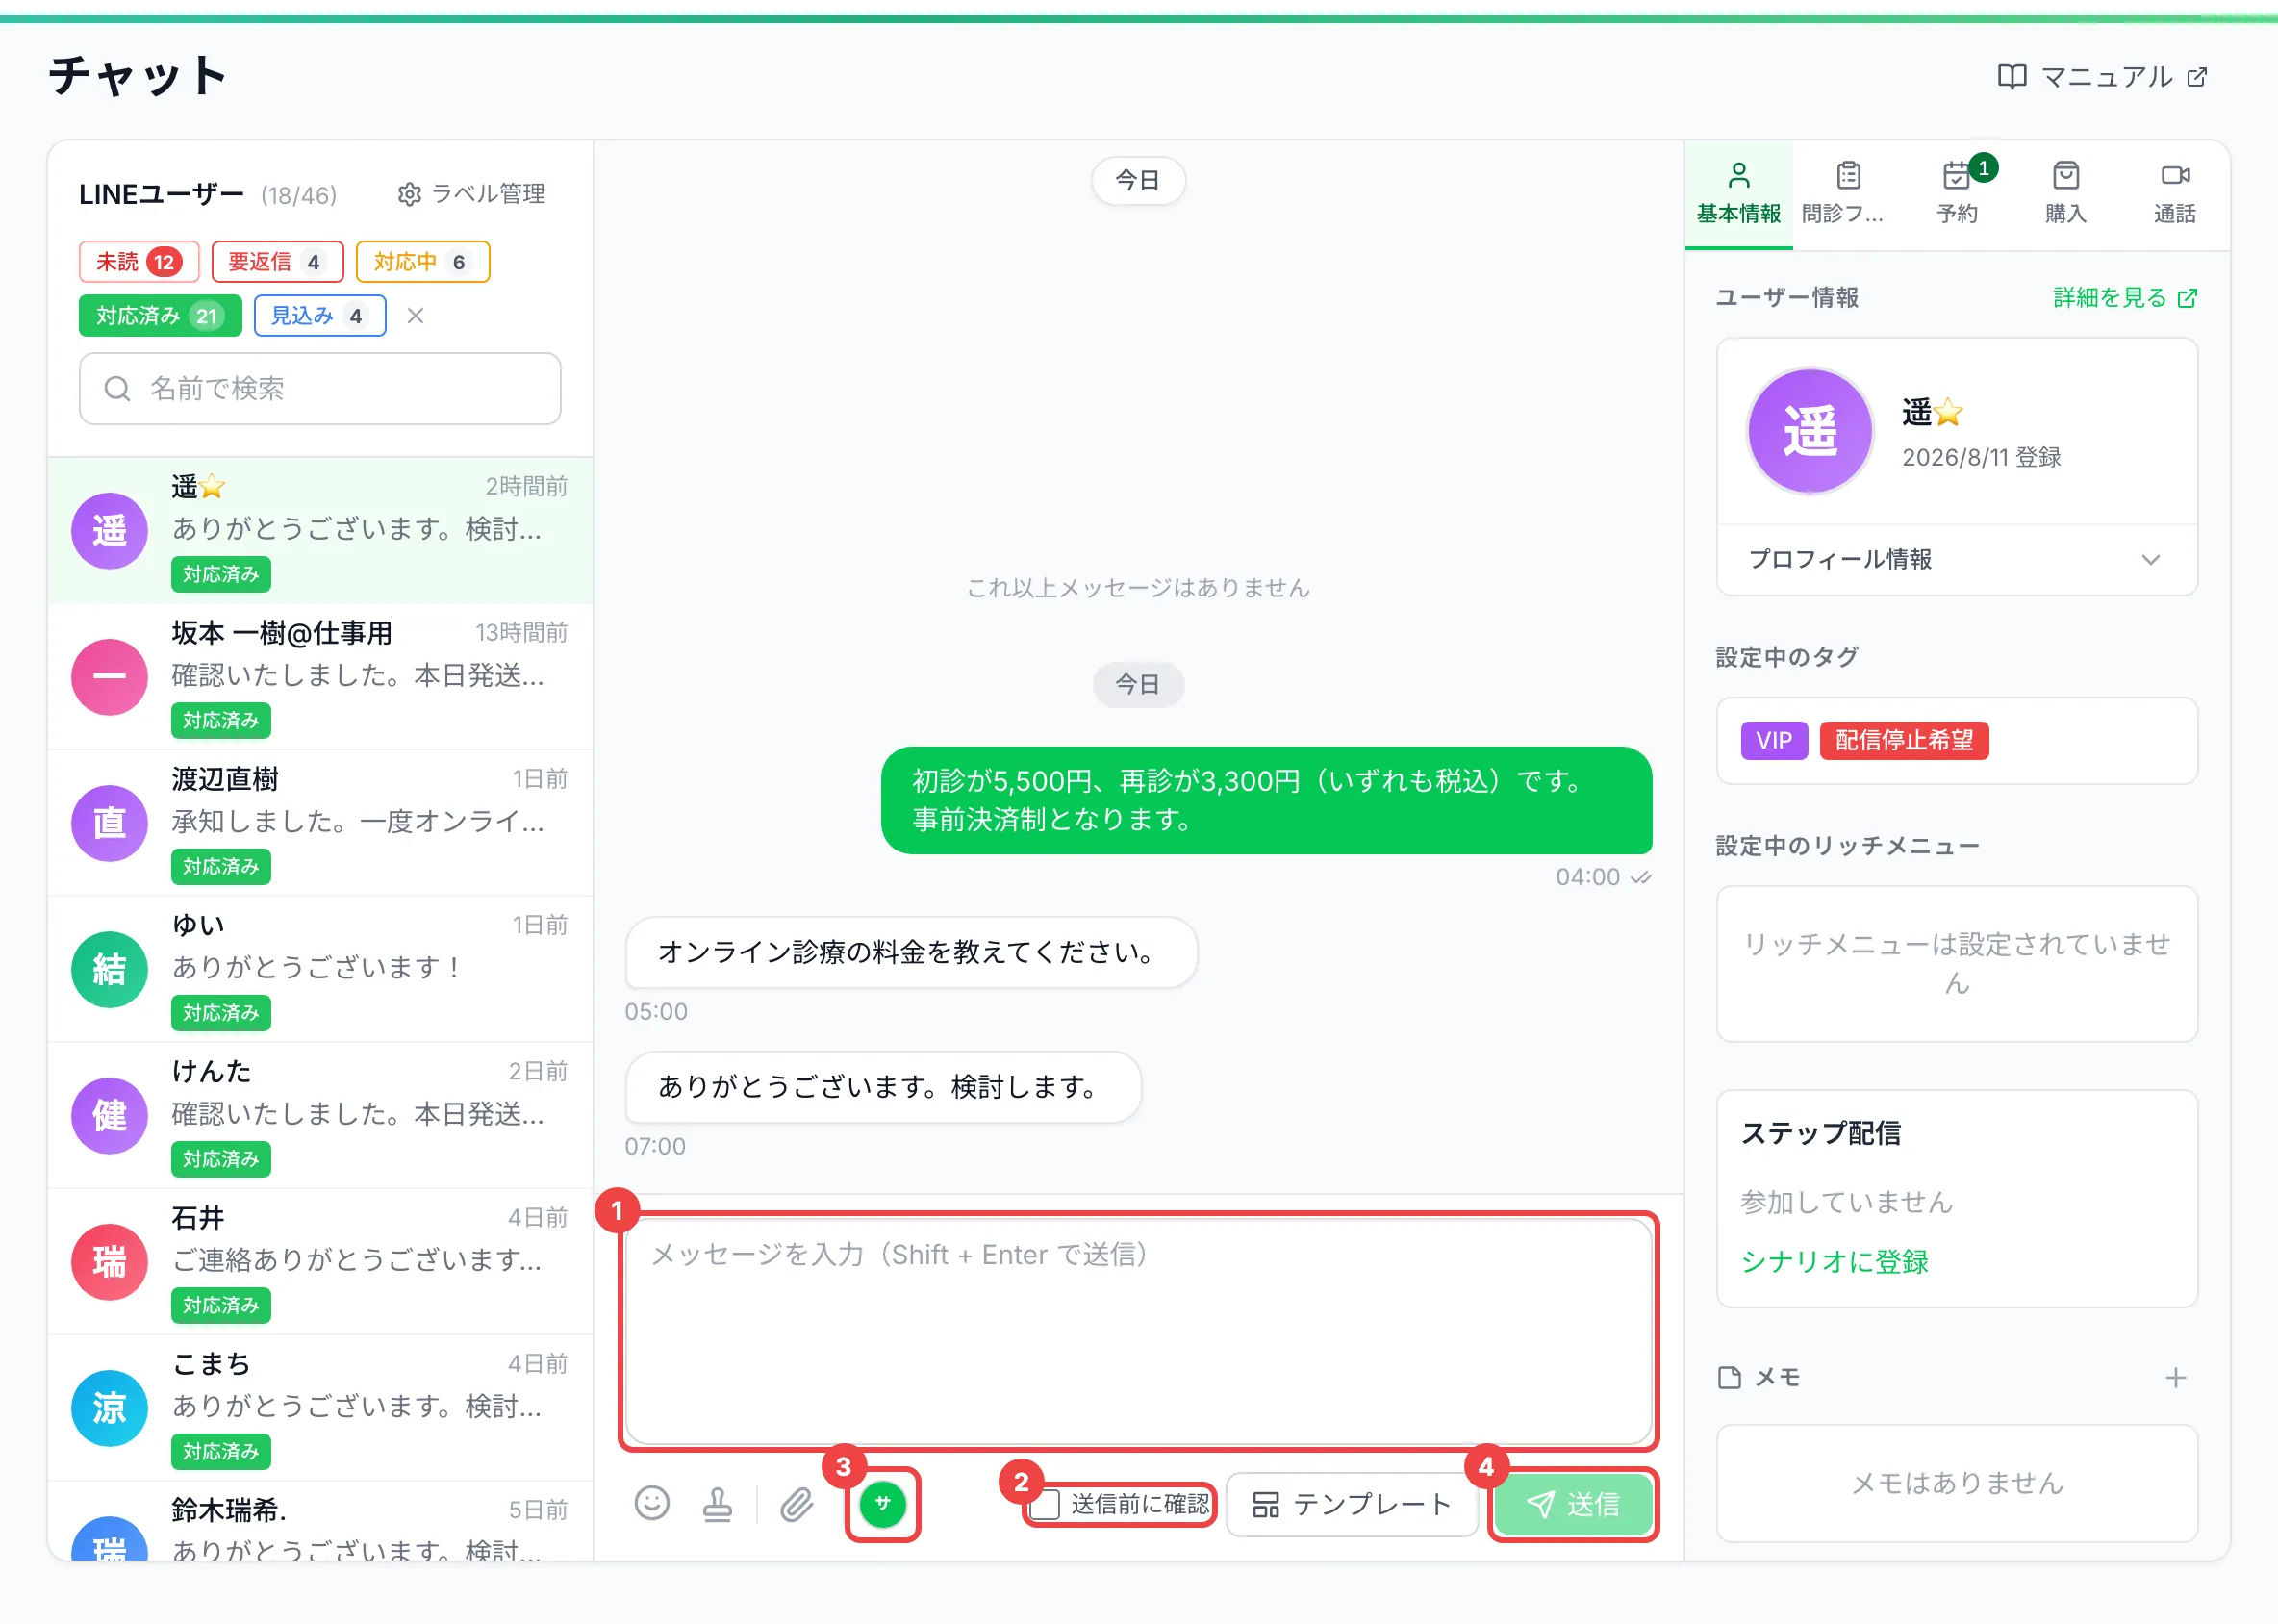The height and width of the screenshot is (1624, 2278).
Task: Switch to the 基本情報 tab
Action: [1739, 194]
